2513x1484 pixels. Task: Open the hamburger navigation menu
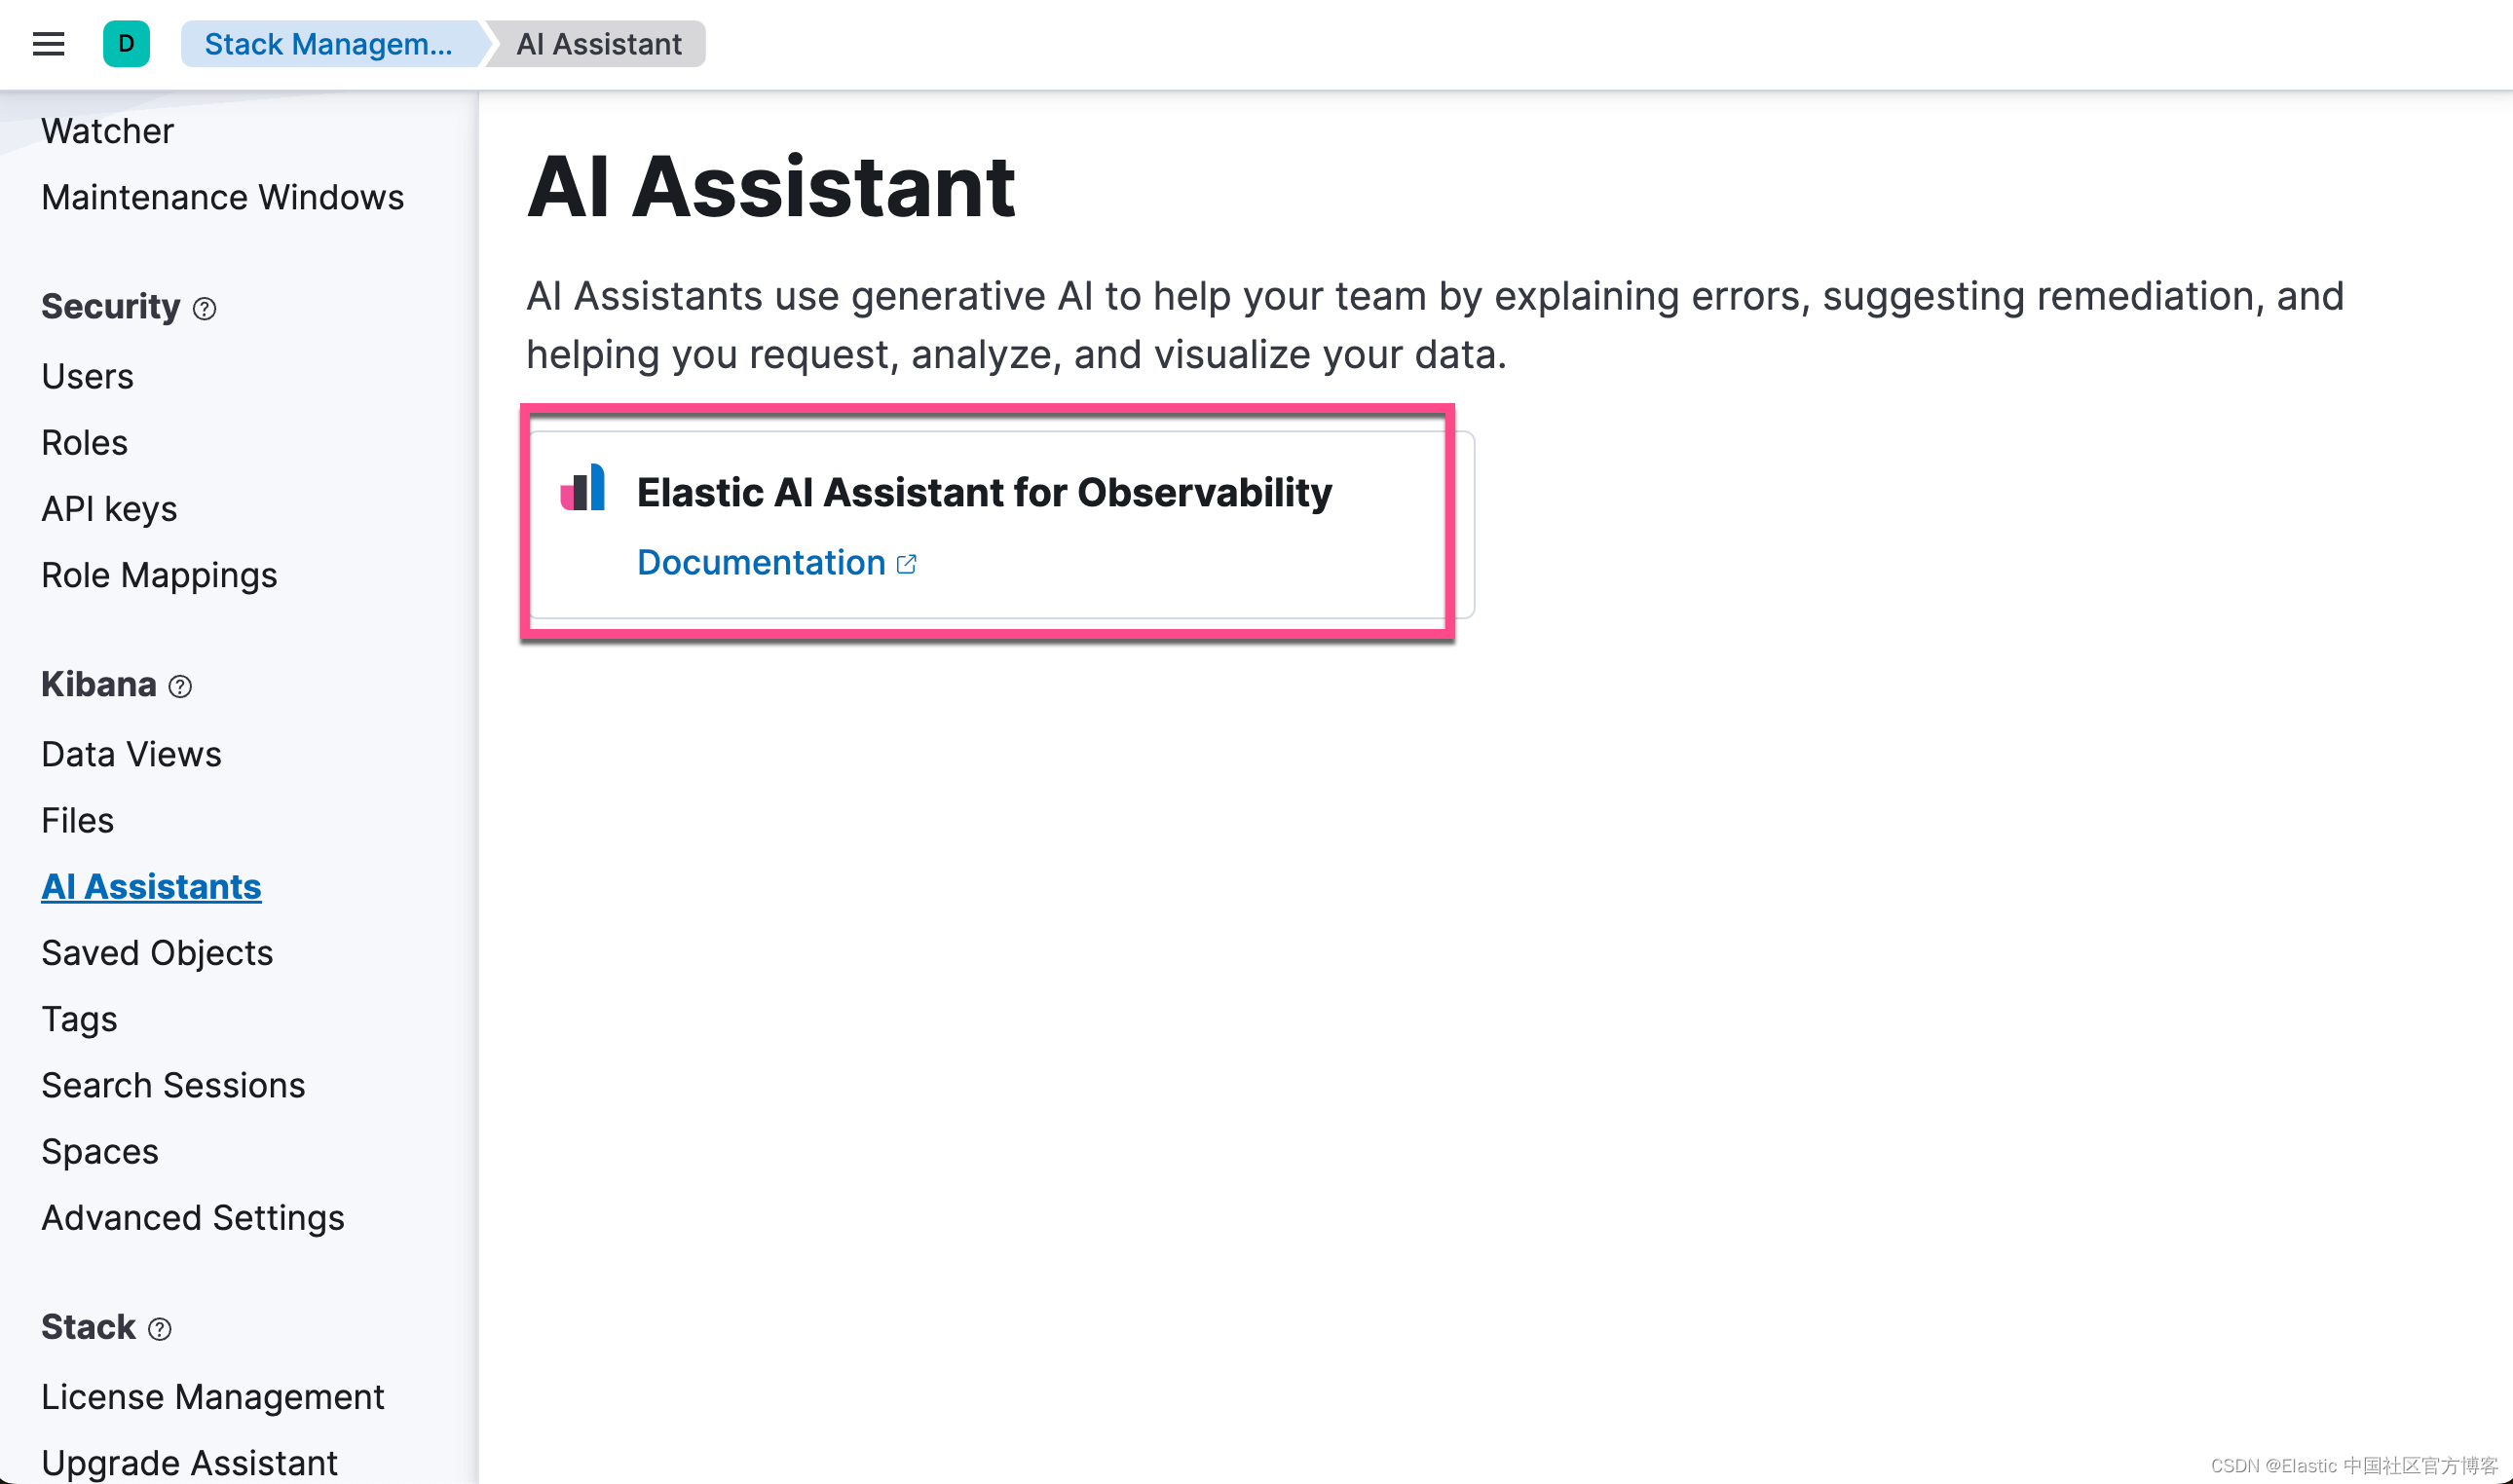47,44
